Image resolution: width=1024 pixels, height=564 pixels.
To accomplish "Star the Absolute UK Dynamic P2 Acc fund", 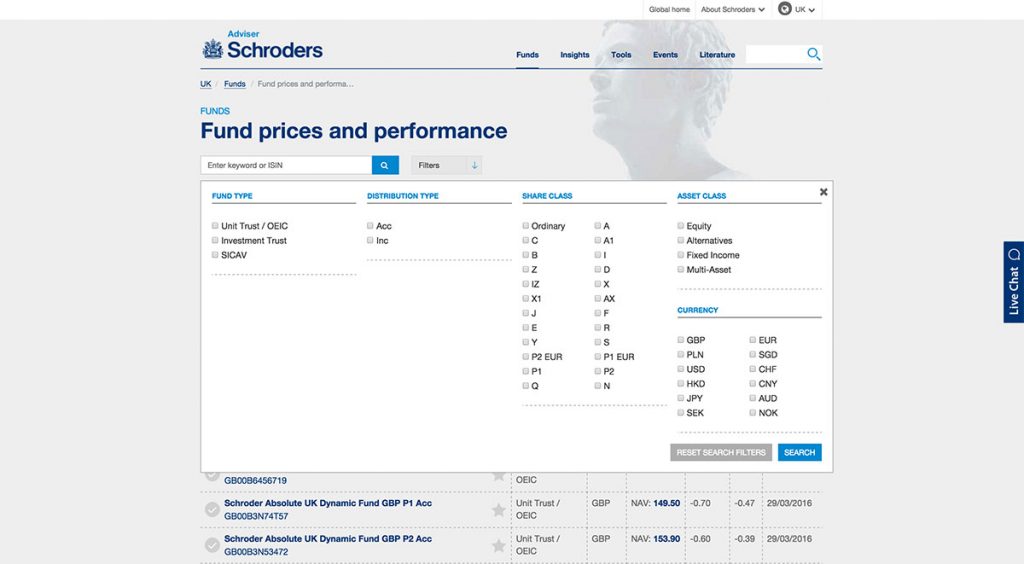I will pos(498,545).
